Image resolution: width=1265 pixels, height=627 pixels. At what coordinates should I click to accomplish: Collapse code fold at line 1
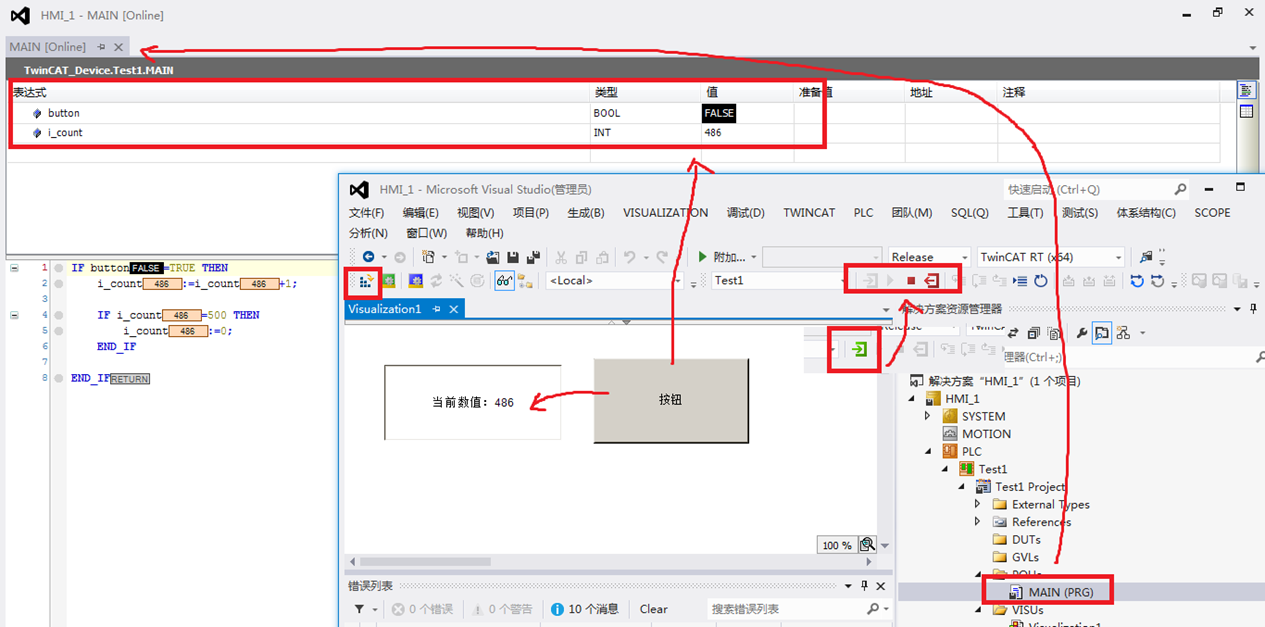[13, 268]
